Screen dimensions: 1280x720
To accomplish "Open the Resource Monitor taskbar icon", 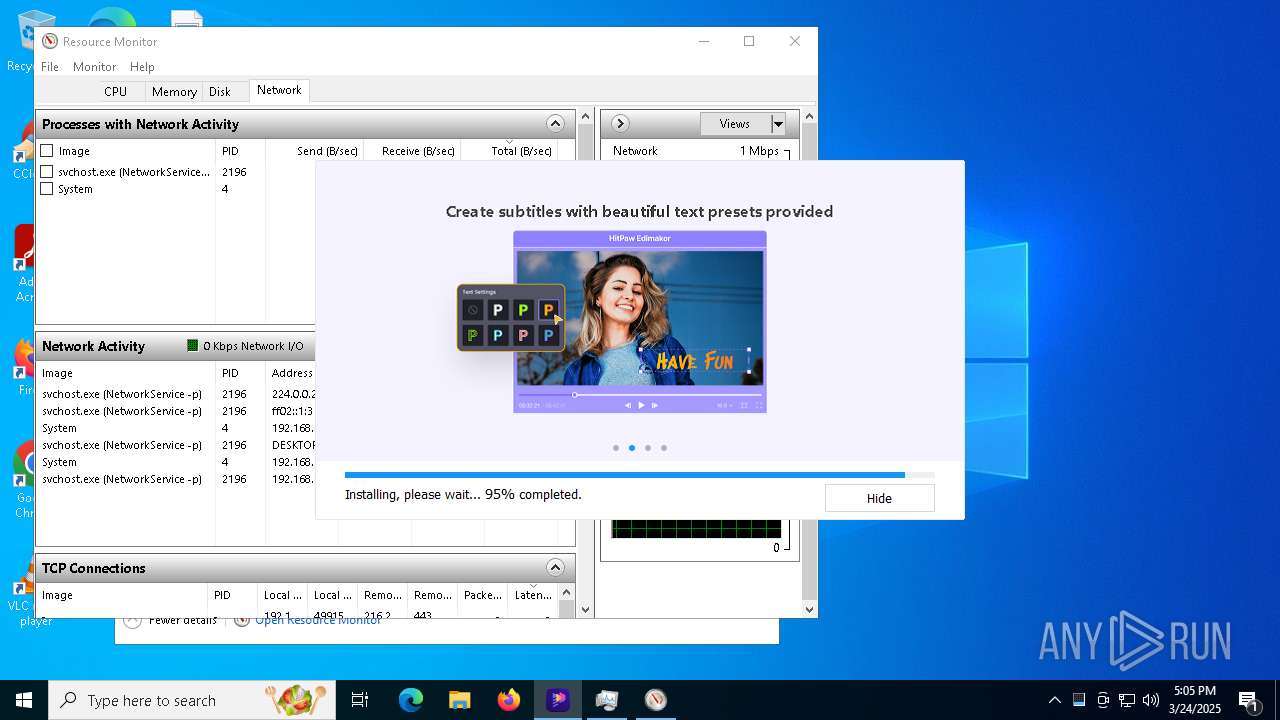I will [655, 700].
